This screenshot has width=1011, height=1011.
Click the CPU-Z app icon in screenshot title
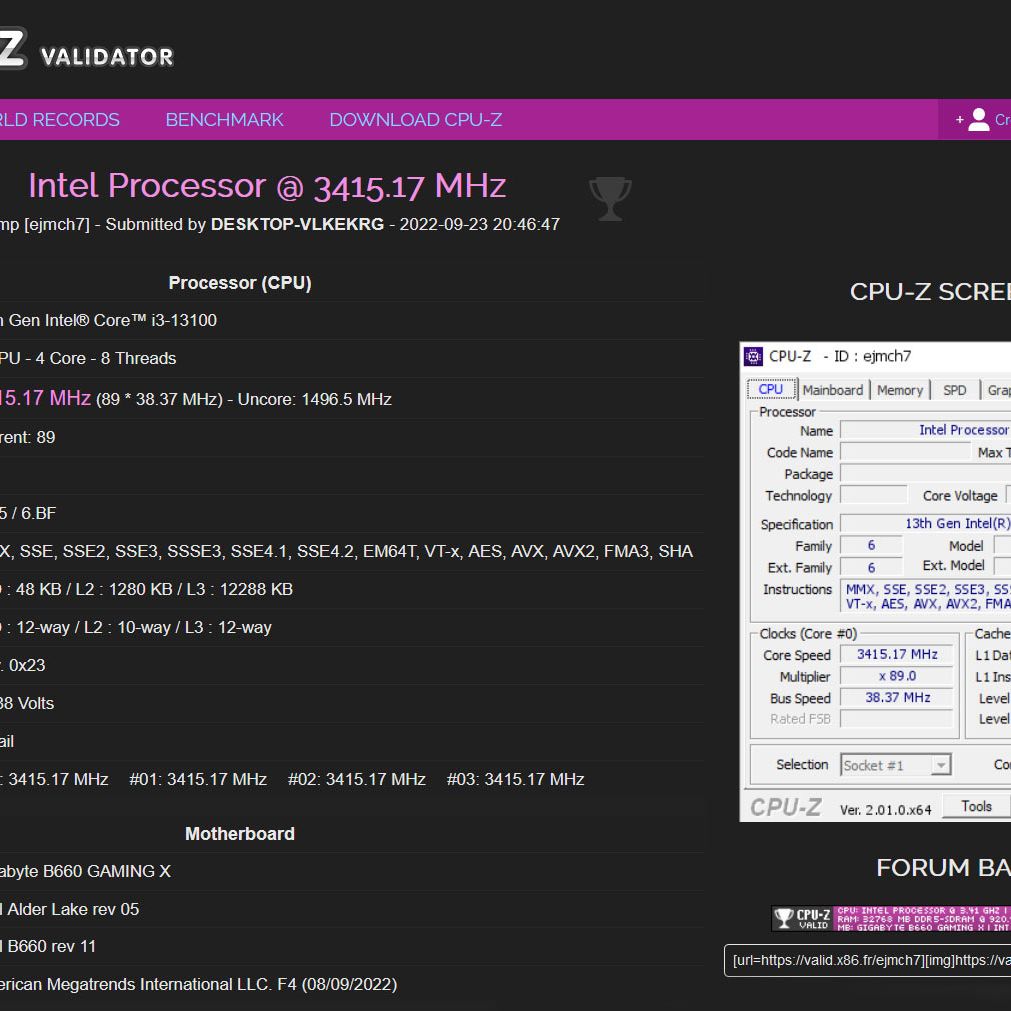[x=753, y=357]
